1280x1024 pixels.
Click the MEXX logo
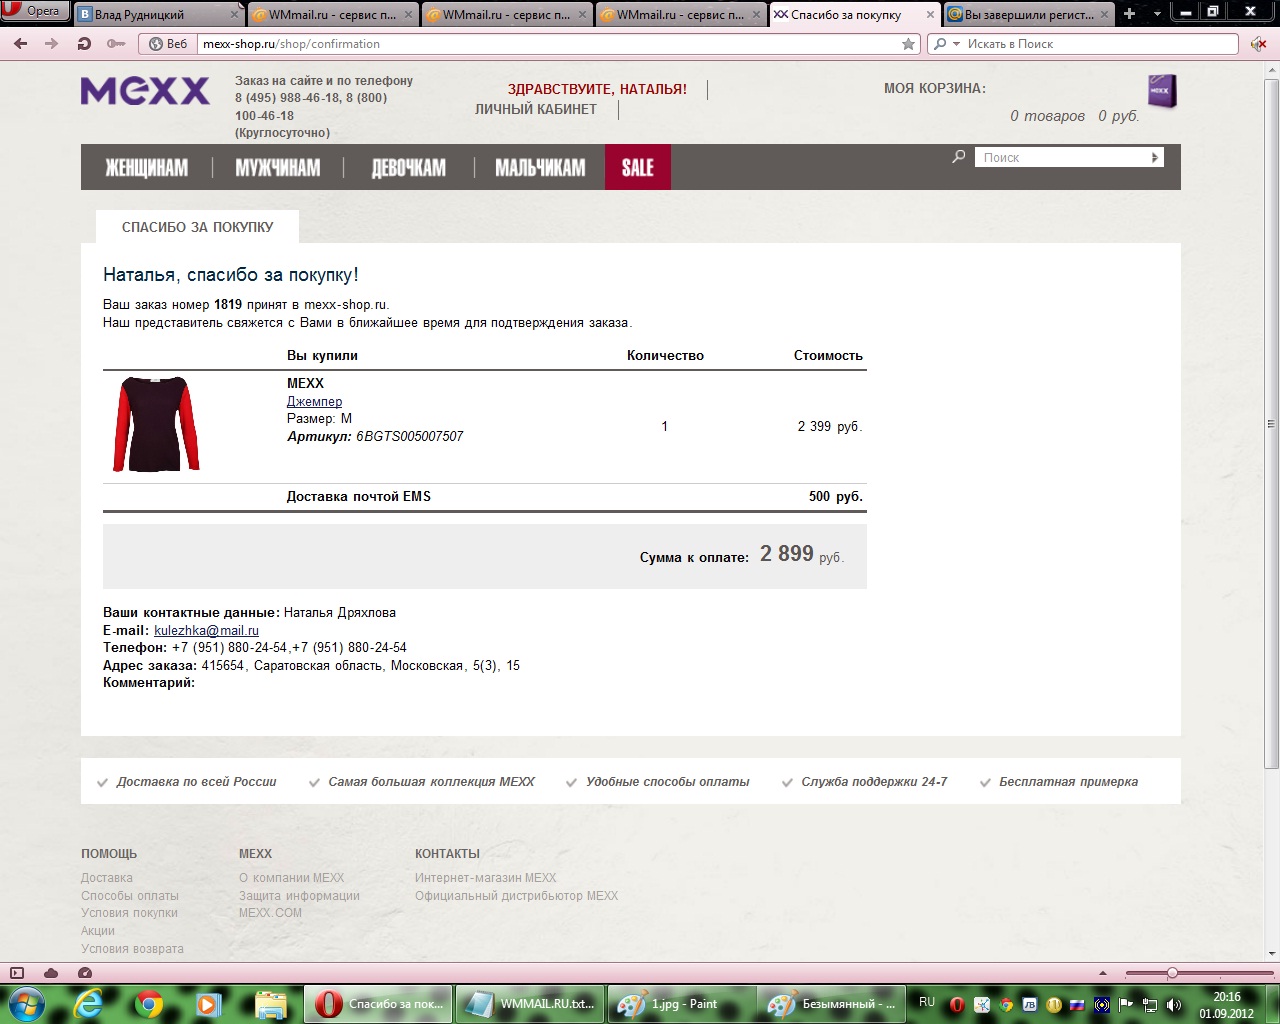coord(145,91)
